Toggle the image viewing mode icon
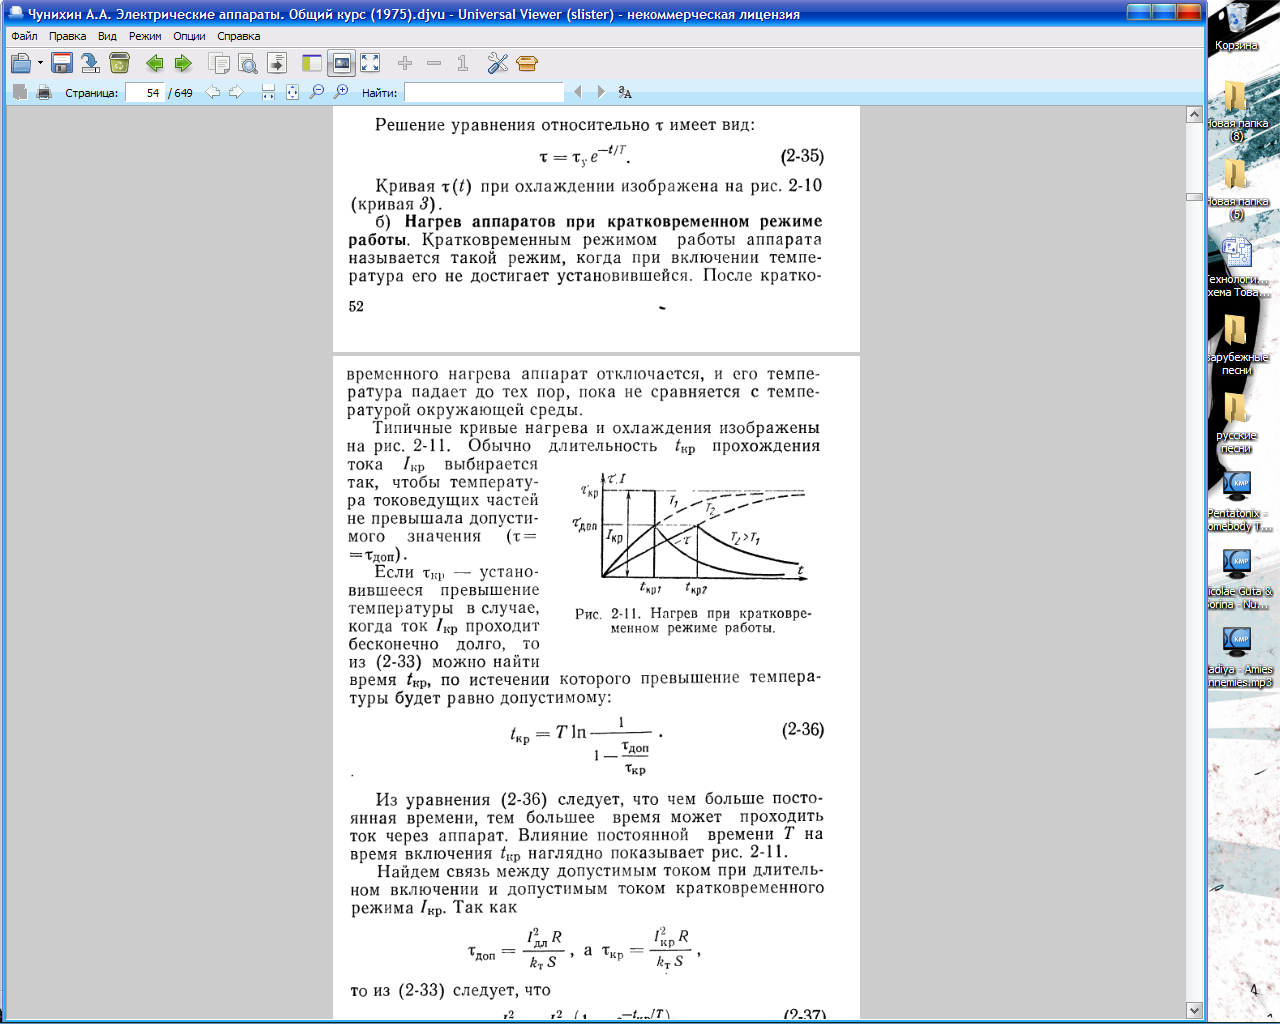This screenshot has width=1280, height=1024. pos(341,63)
